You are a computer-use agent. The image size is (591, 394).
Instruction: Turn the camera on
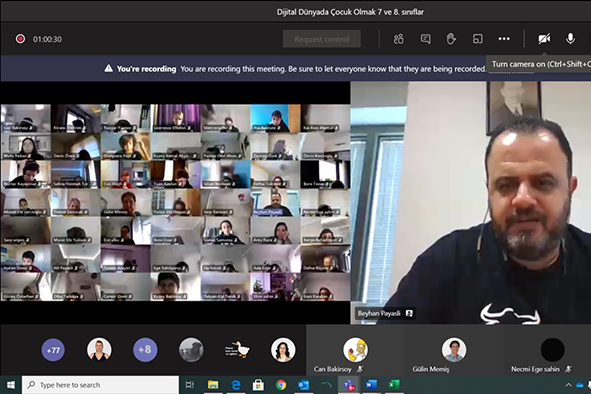point(544,39)
